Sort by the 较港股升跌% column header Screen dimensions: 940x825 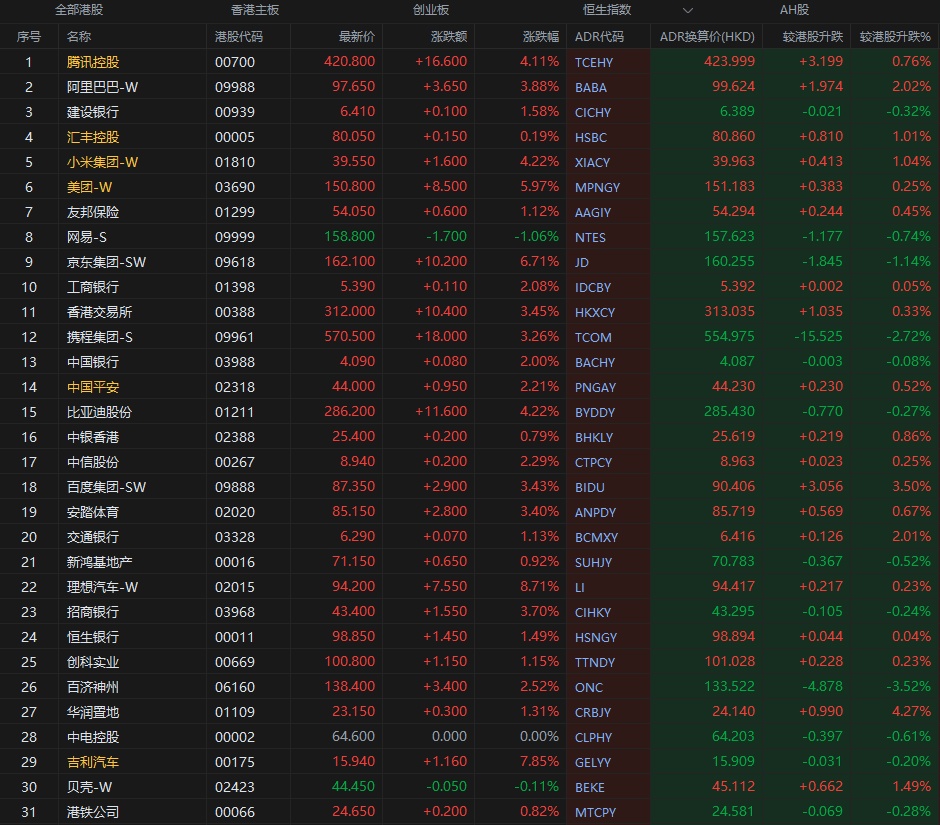coord(895,37)
